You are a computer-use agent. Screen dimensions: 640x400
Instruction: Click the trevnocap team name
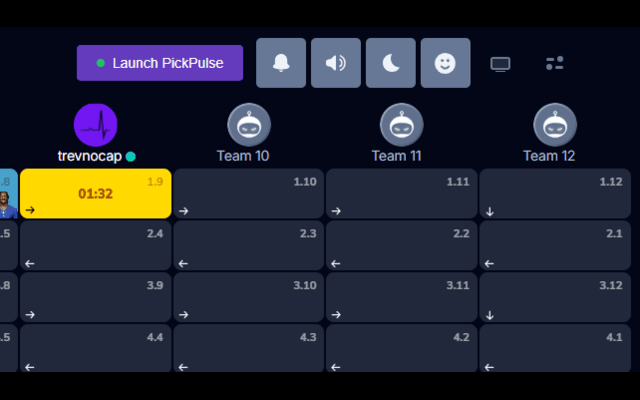pos(90,156)
